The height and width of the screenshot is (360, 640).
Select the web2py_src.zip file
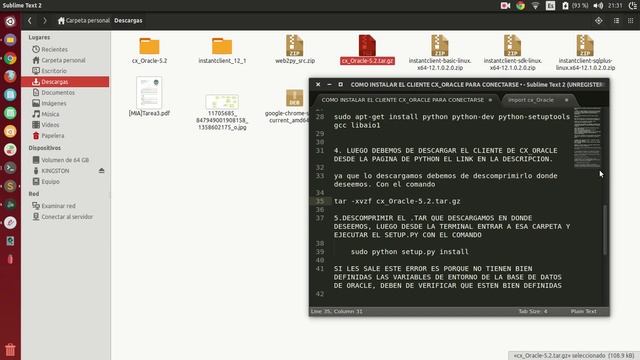[x=295, y=49]
